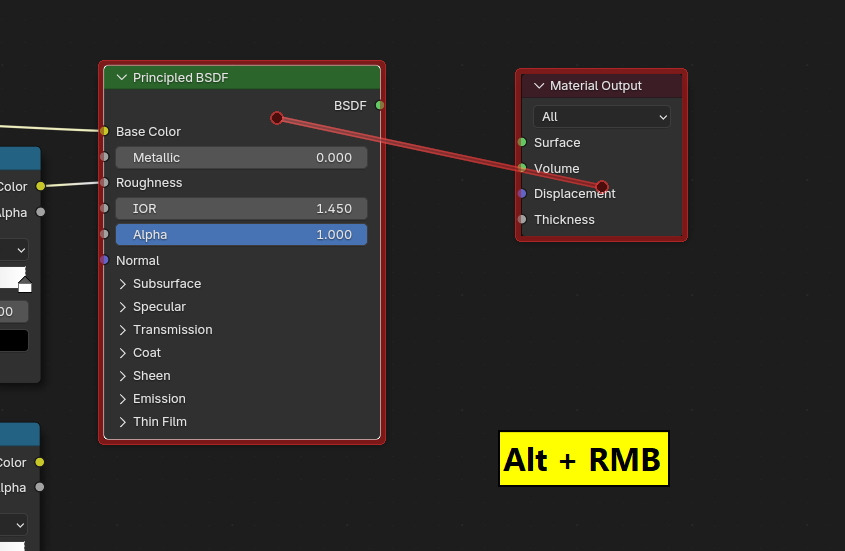The image size is (845, 551).
Task: Click the Roughness input socket
Action: pyautogui.click(x=105, y=183)
